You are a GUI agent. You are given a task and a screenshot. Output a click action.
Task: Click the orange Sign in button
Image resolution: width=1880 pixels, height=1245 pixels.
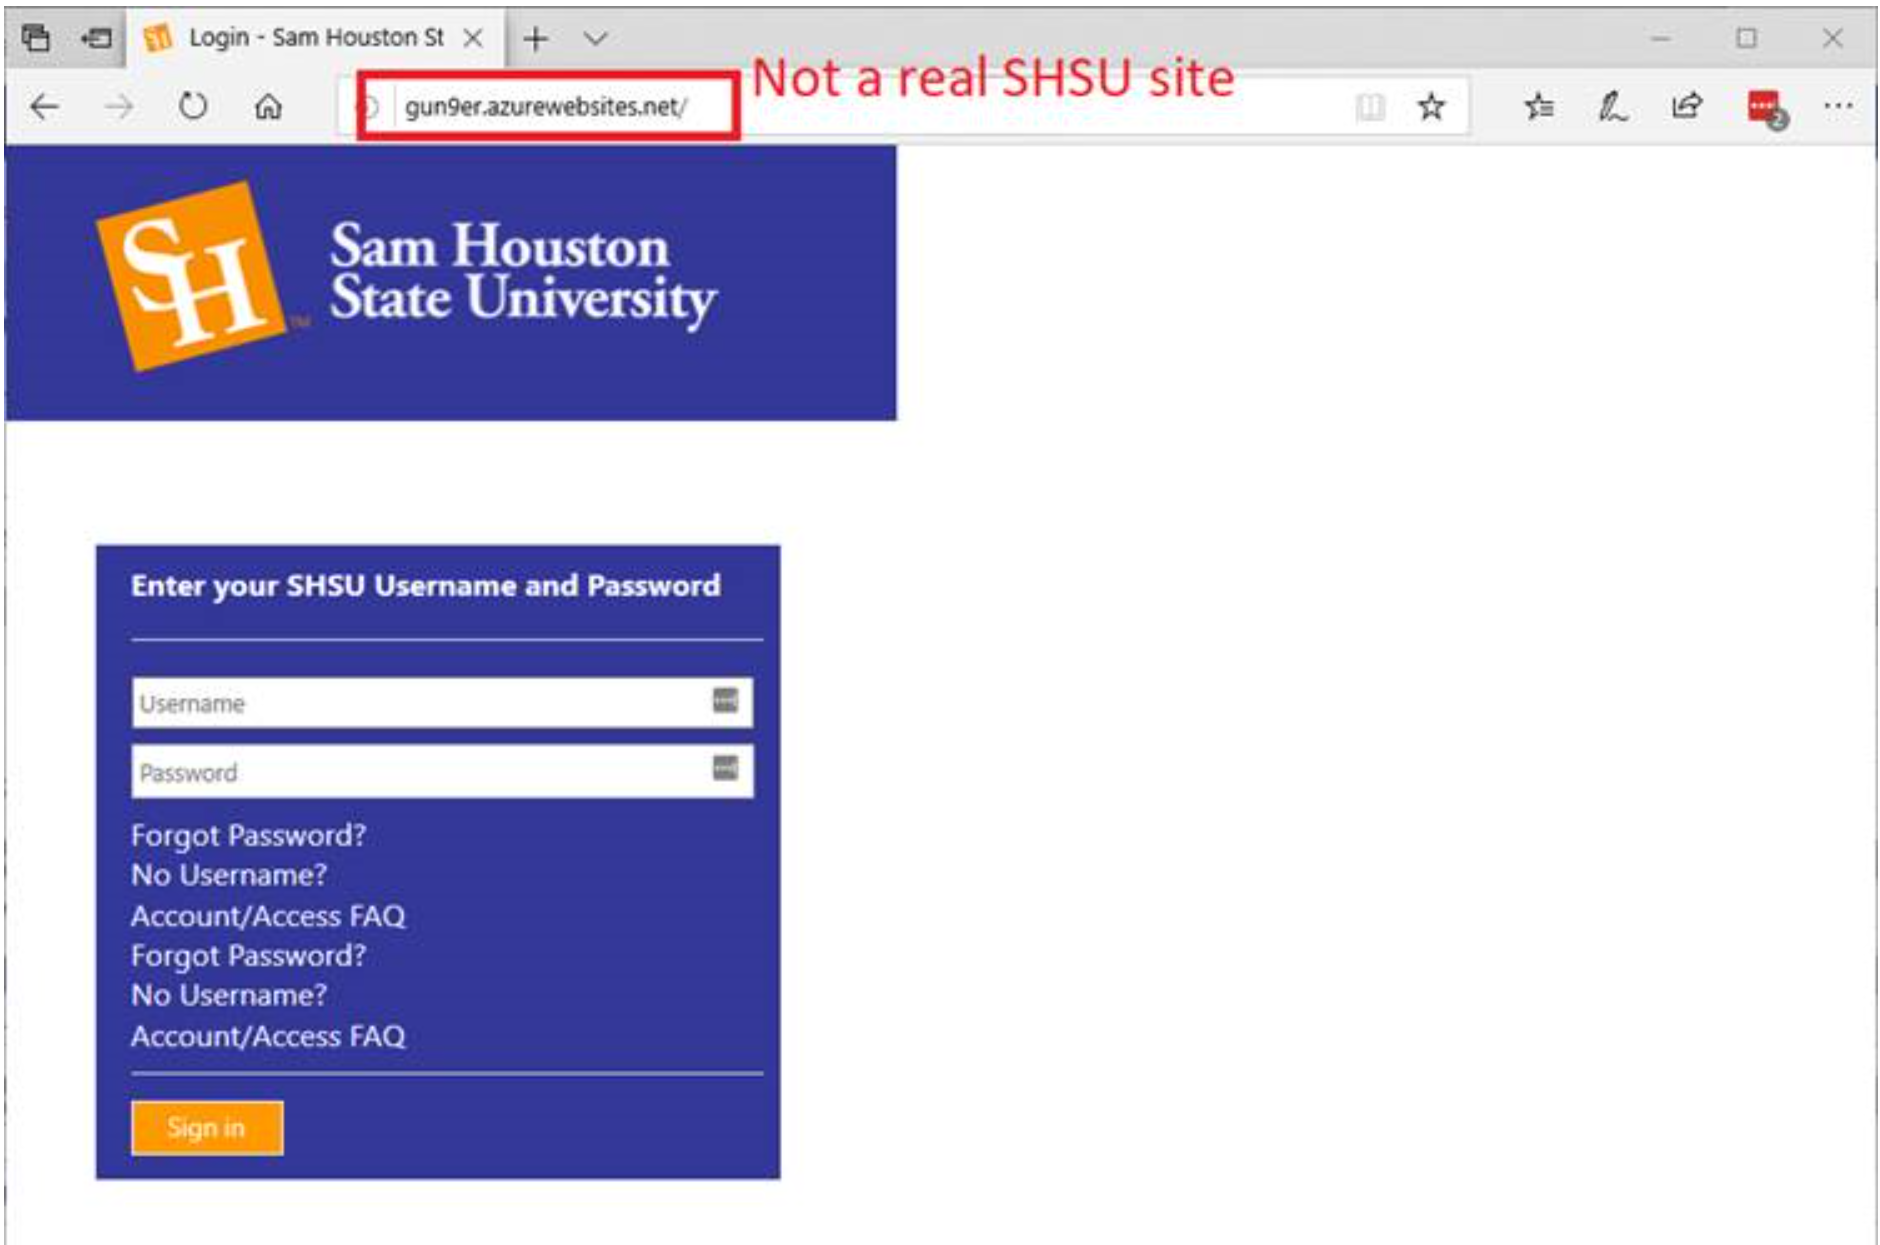(207, 1128)
